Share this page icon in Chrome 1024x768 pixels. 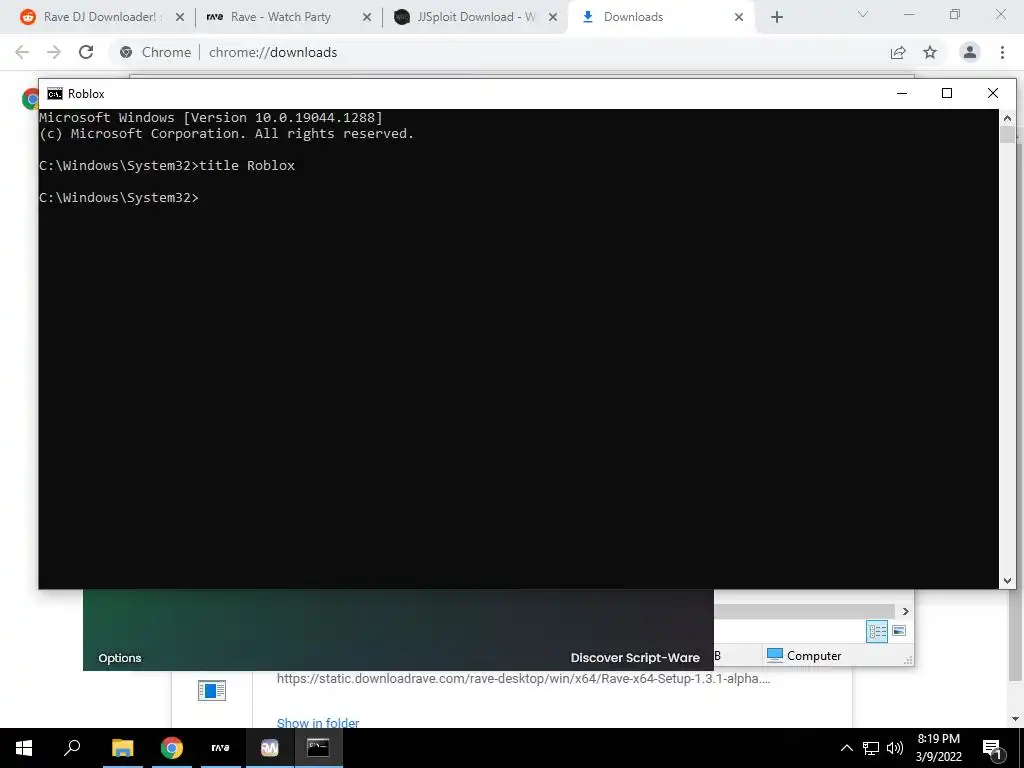coord(898,52)
